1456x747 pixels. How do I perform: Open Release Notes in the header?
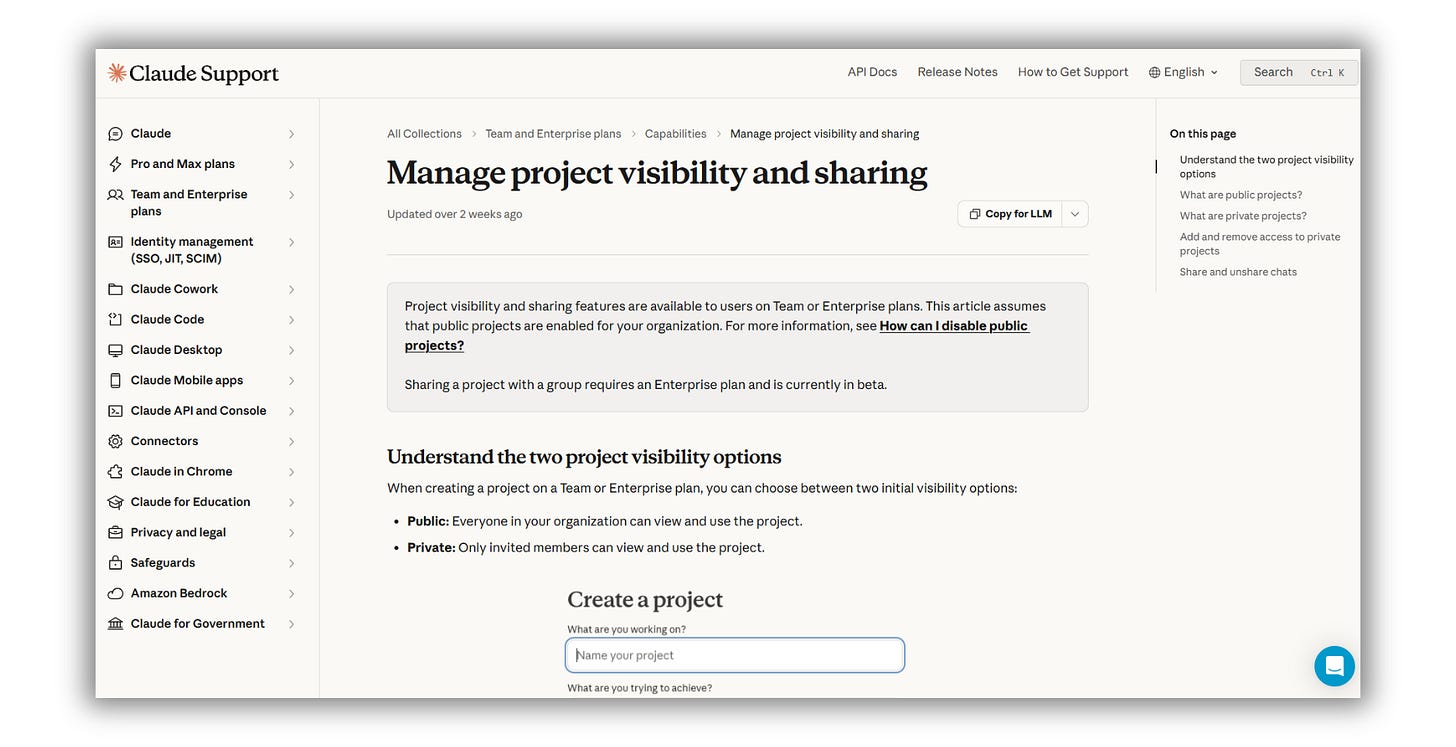click(957, 72)
